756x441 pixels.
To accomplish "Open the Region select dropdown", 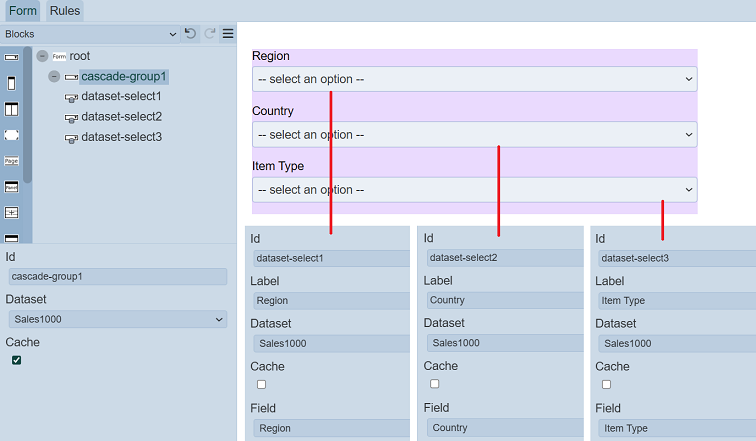I will [x=475, y=79].
